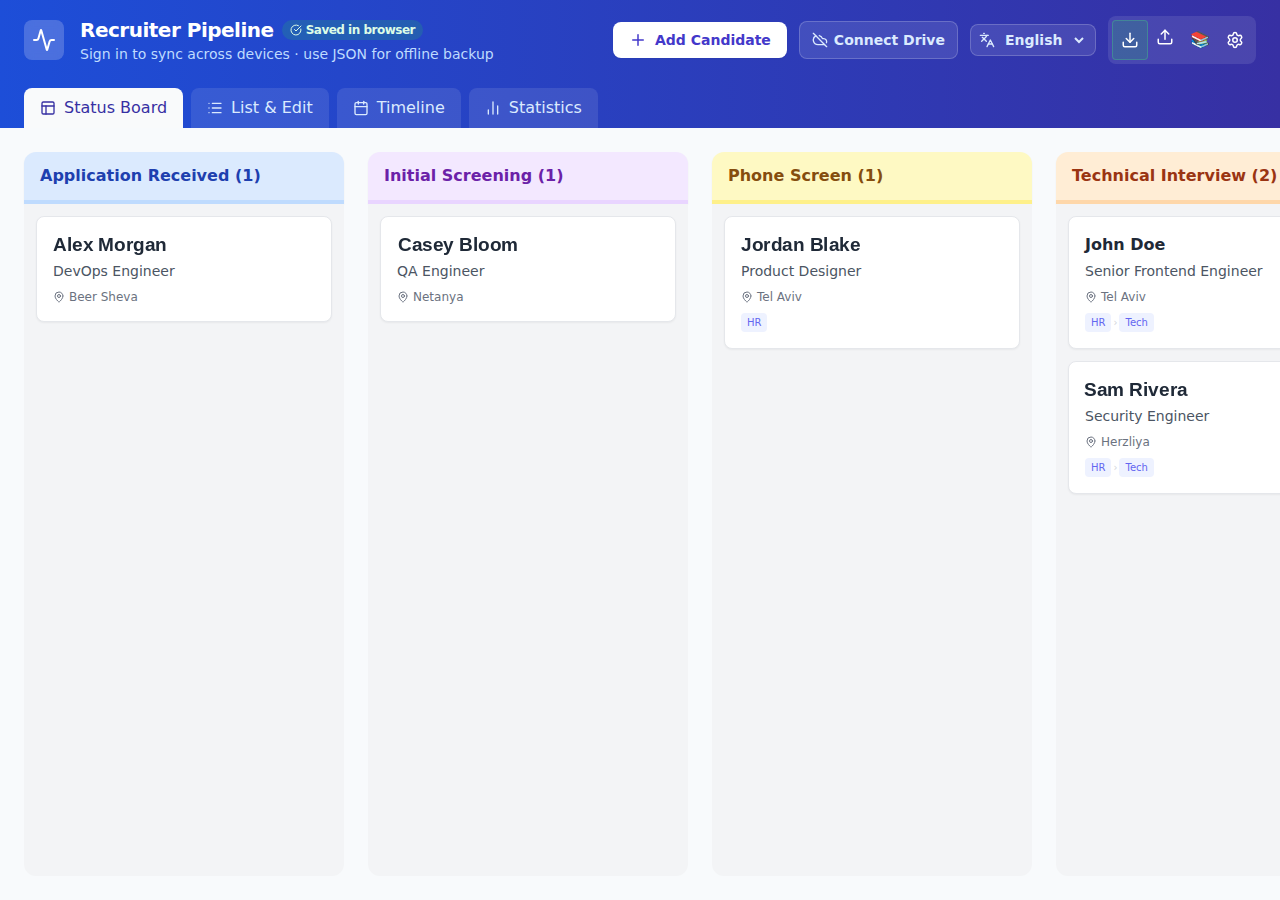Open Alex Morgan candidate card
The width and height of the screenshot is (1280, 900).
click(184, 269)
